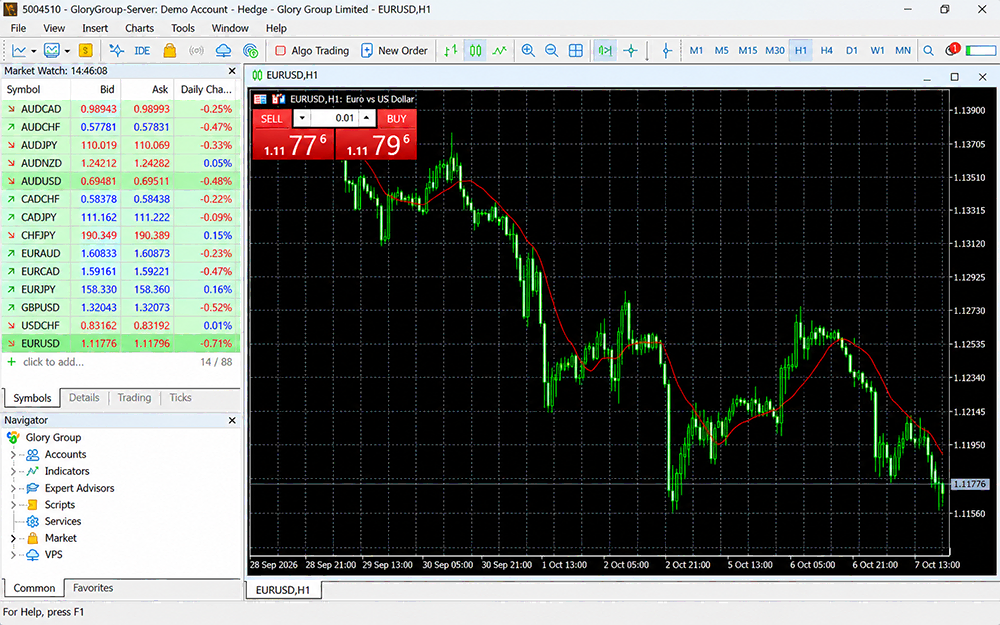Select the M1 timeframe
Screen dimensions: 1000x625
point(696,50)
